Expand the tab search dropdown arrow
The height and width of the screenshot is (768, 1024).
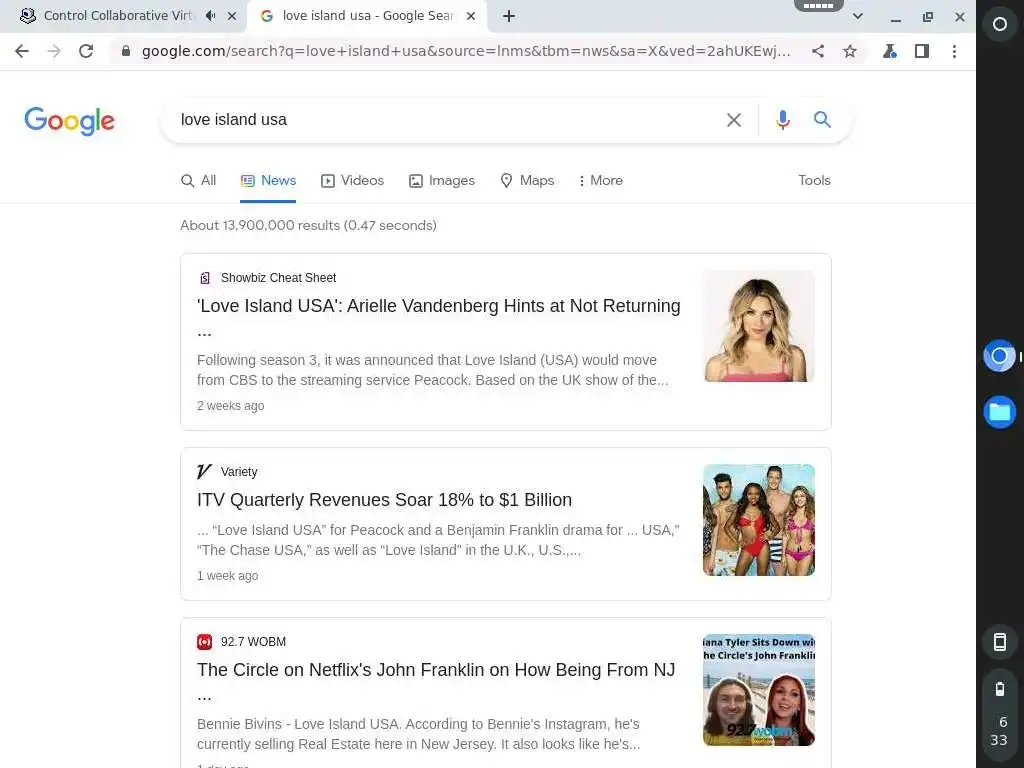(857, 16)
